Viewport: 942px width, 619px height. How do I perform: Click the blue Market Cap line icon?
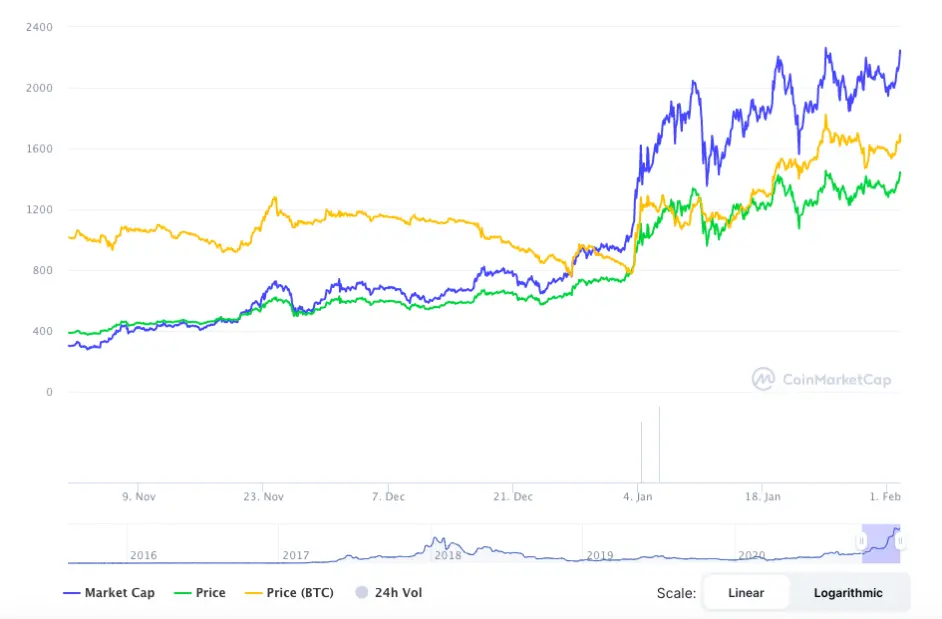[x=71, y=593]
